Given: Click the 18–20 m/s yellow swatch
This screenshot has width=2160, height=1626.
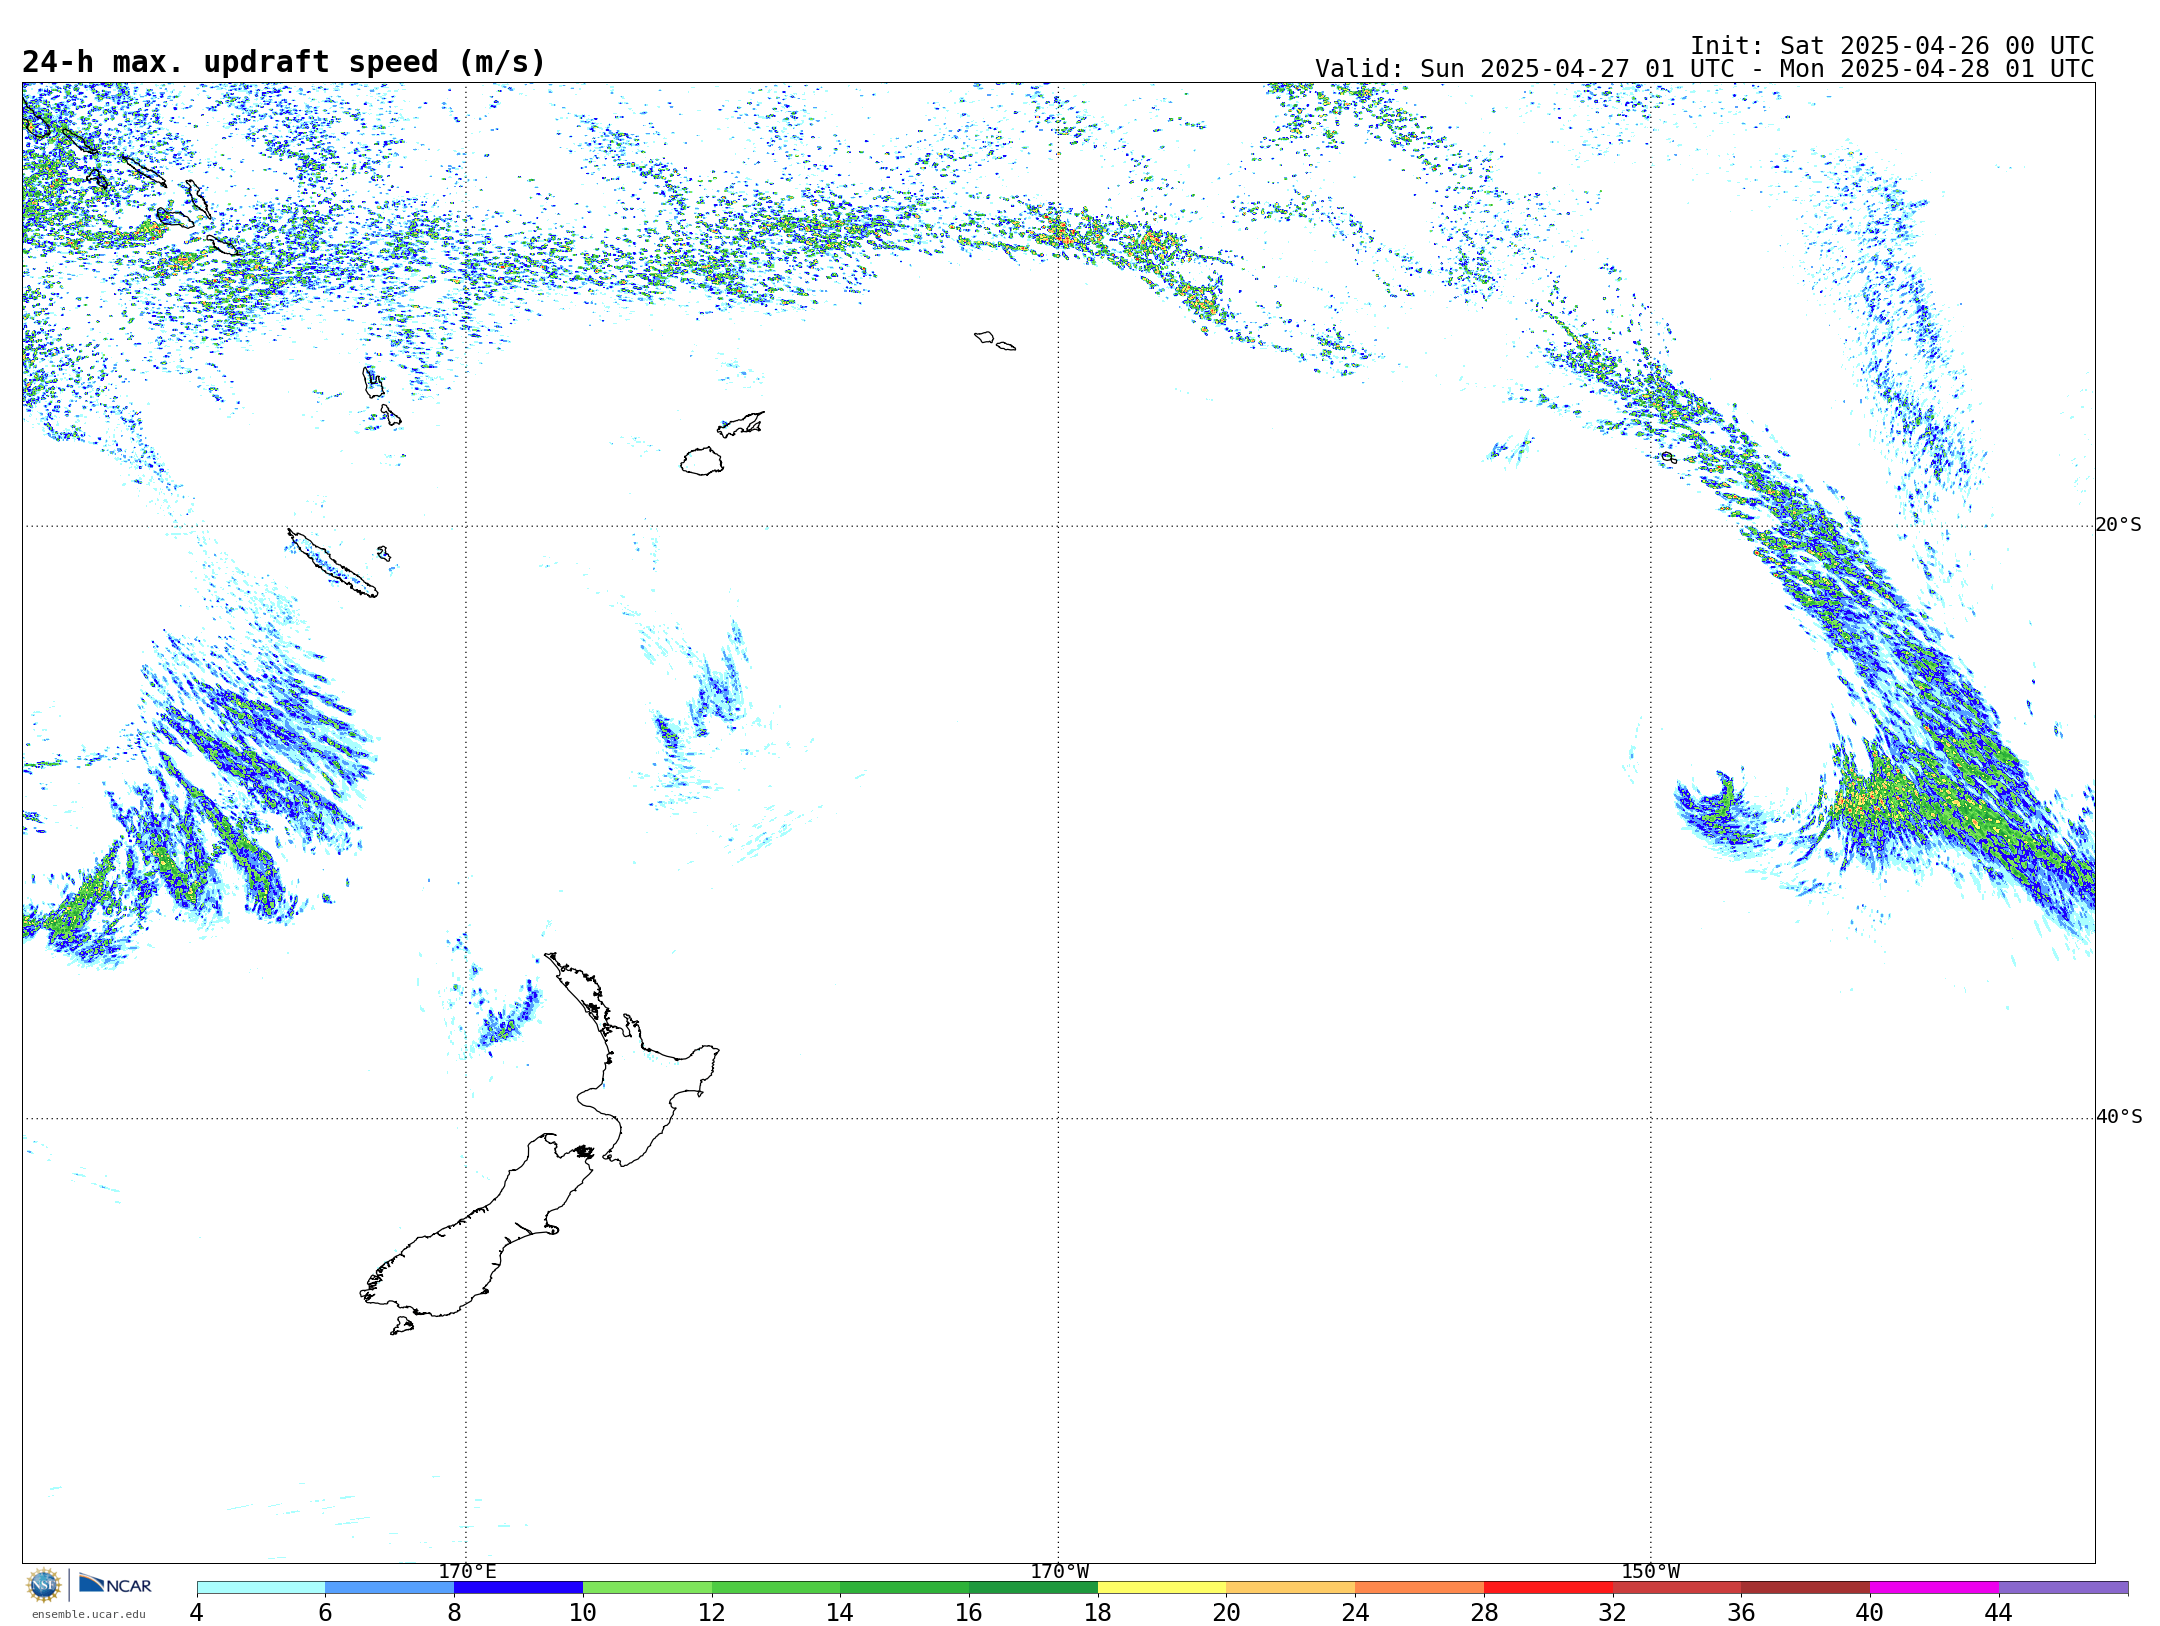Looking at the screenshot, I should point(1162,1588).
